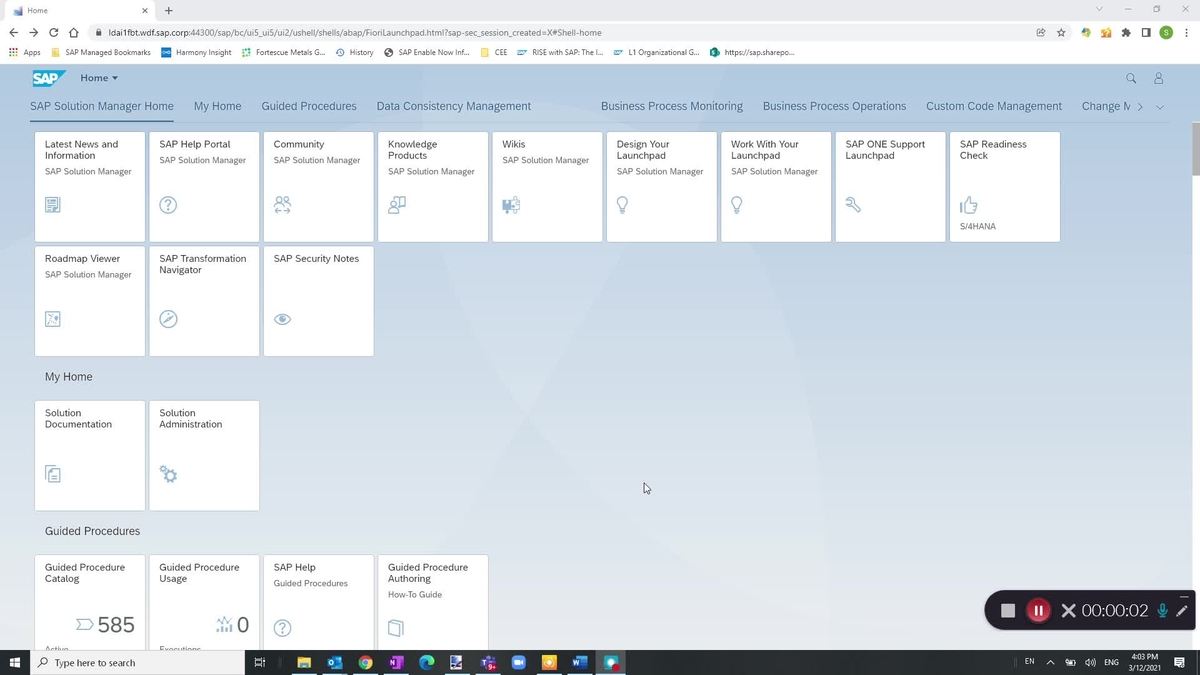Open the SAP Help Guided Procedures tile
The image size is (1200, 675).
click(x=318, y=602)
